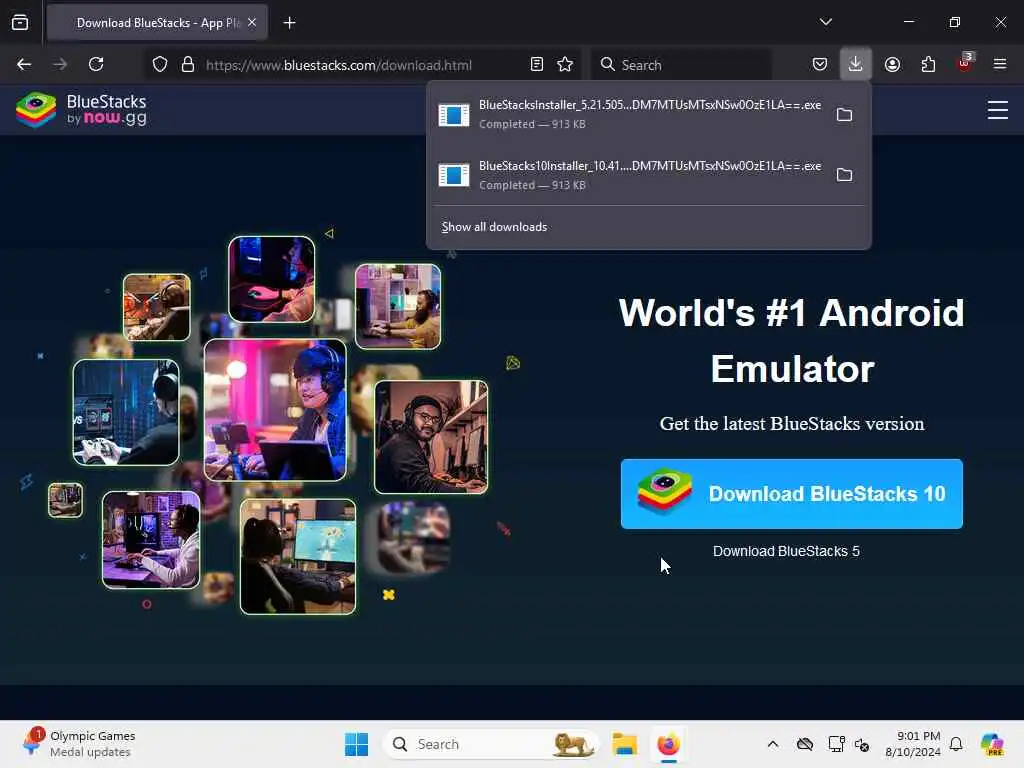Image resolution: width=1024 pixels, height=768 pixels.
Task: Show BlueStacksInstaller_5.21 file in folder
Action: [844, 114]
